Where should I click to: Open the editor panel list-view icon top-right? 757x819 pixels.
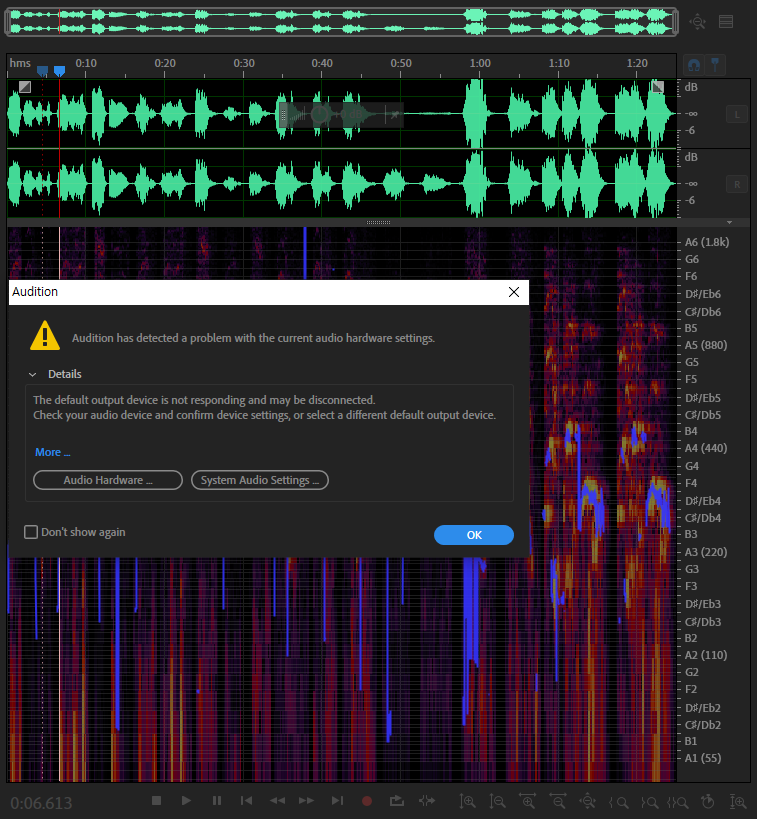pyautogui.click(x=726, y=21)
